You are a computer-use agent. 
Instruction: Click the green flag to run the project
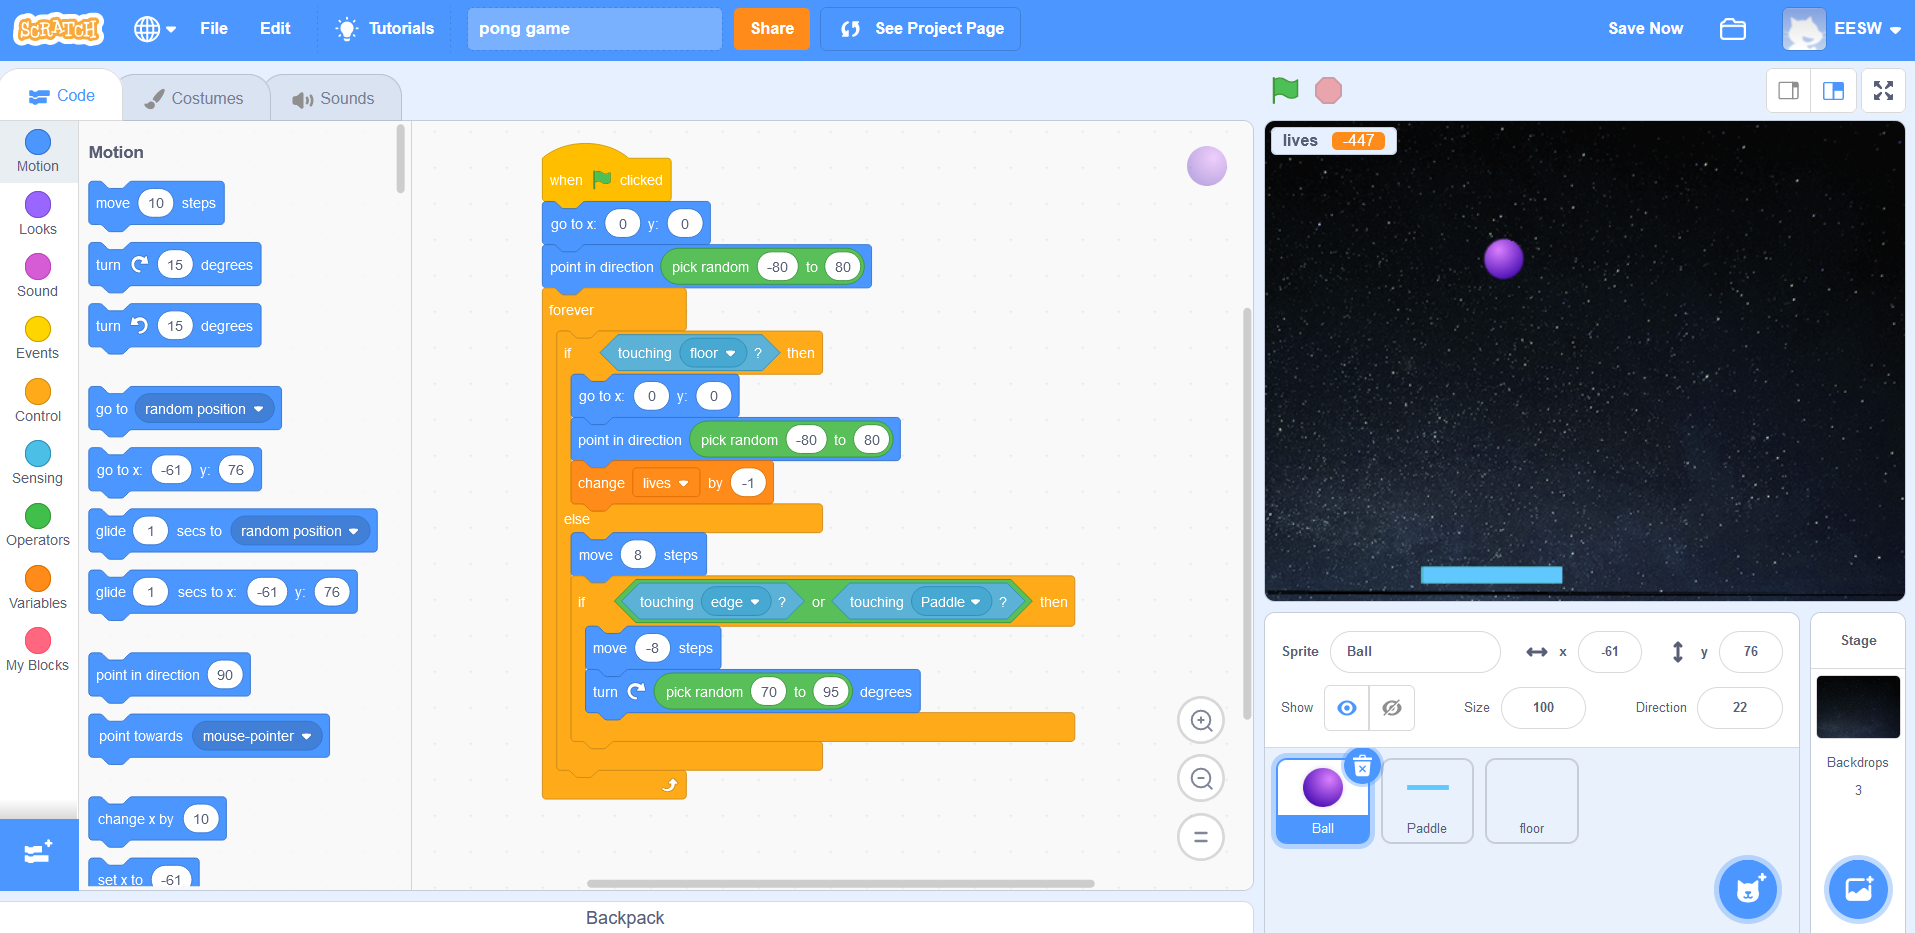point(1285,90)
